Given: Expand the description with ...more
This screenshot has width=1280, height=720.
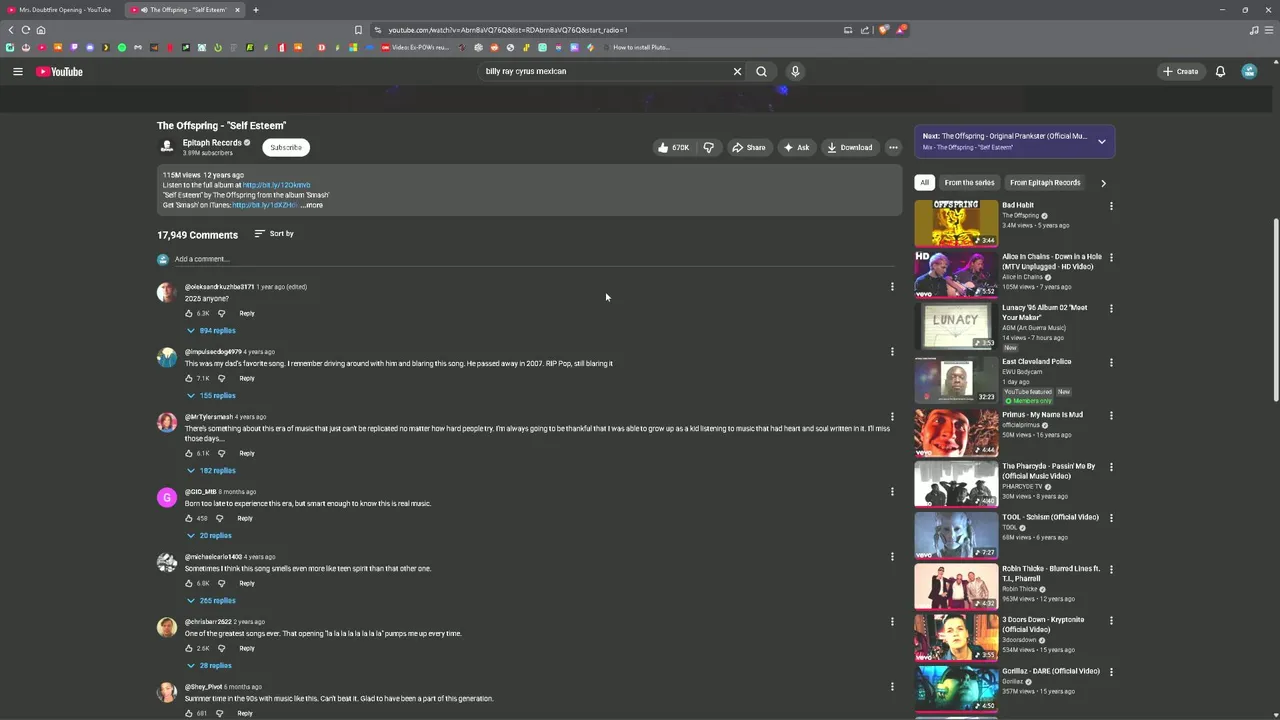Looking at the screenshot, I should pyautogui.click(x=312, y=205).
